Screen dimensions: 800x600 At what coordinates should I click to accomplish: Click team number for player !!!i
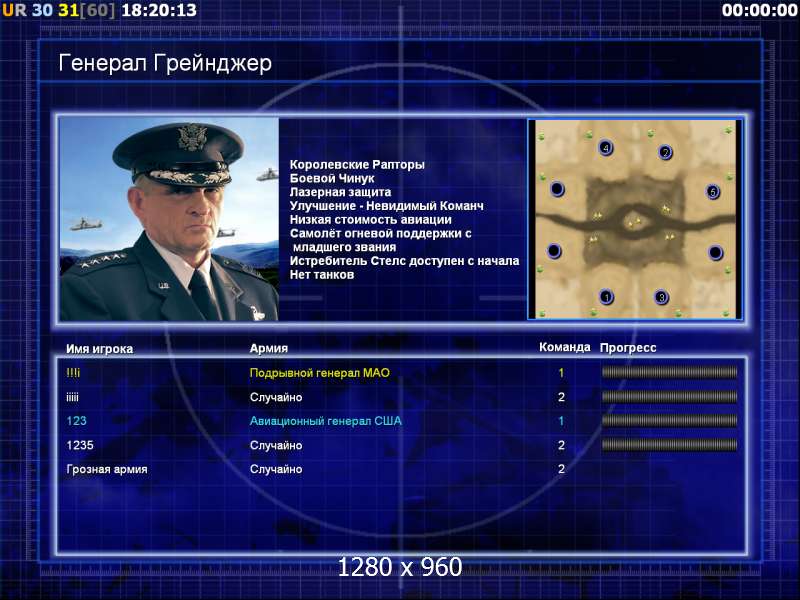tap(561, 373)
